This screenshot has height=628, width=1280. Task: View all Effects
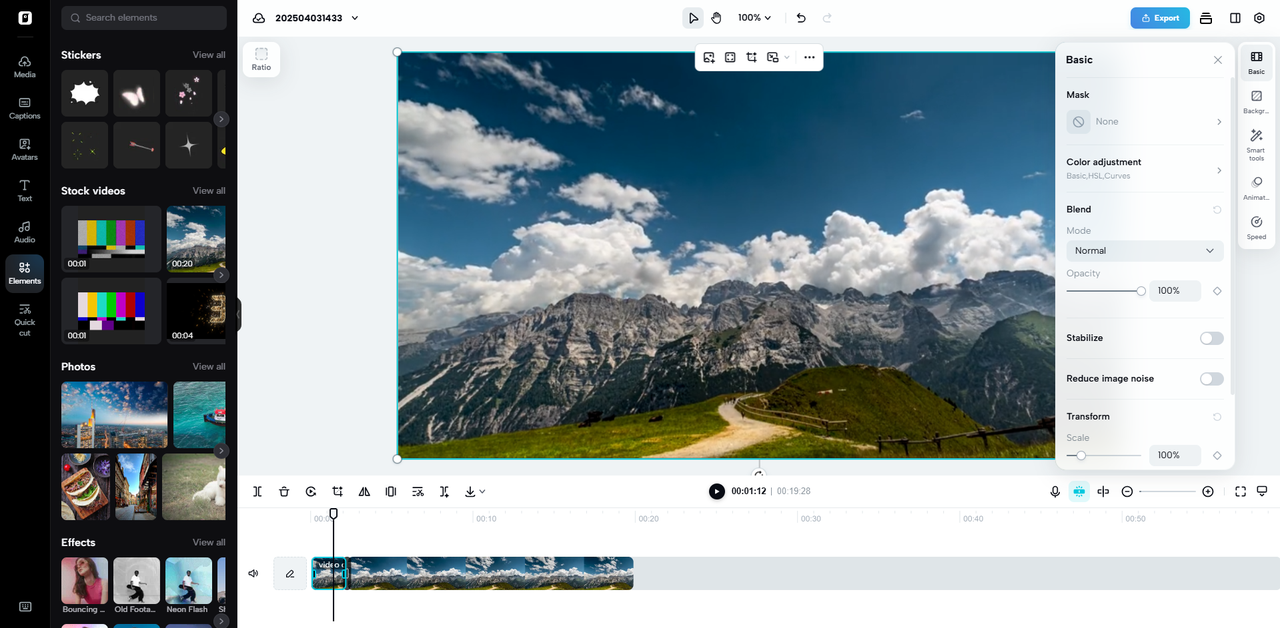[209, 543]
